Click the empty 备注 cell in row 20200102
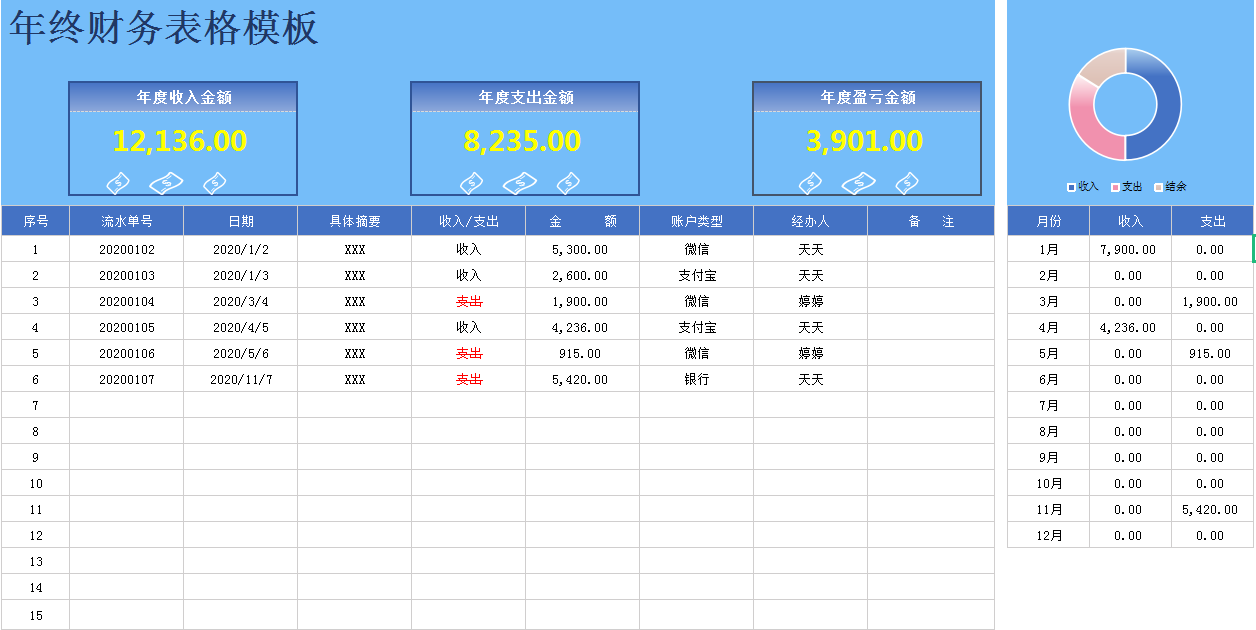The width and height of the screenshot is (1256, 630). pos(931,249)
